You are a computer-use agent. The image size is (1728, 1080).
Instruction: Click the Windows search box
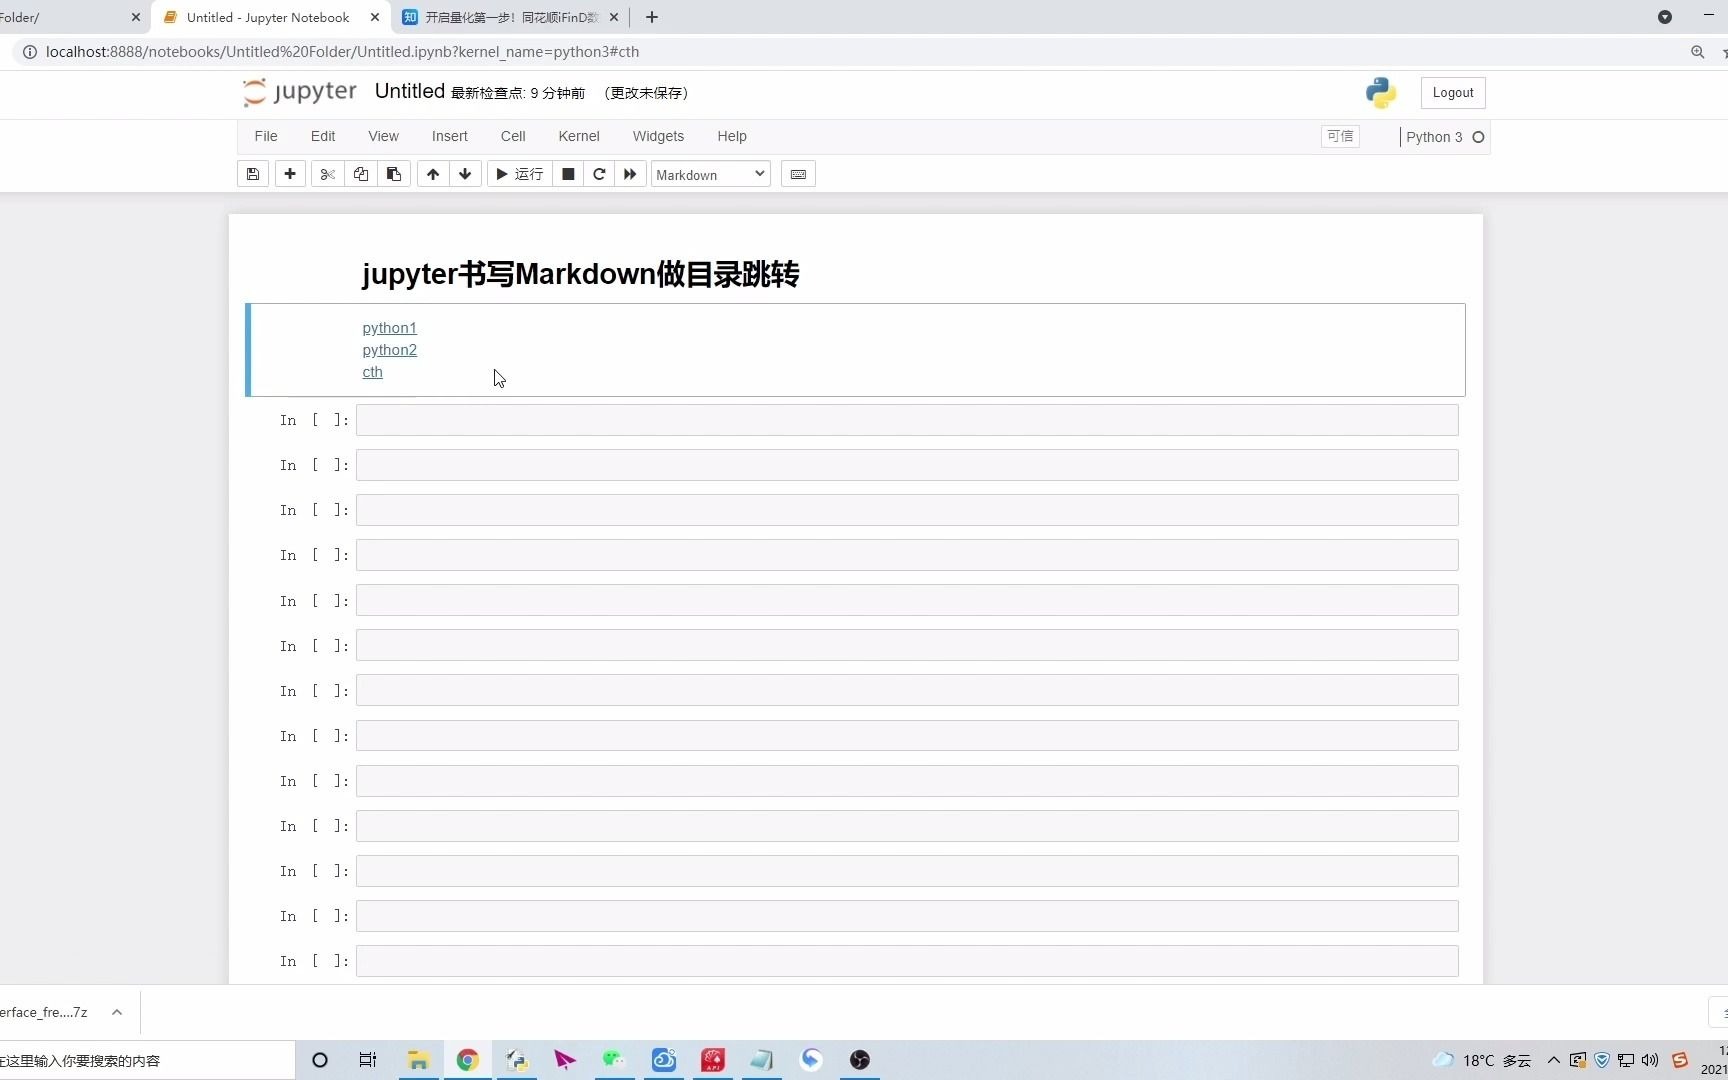click(147, 1060)
